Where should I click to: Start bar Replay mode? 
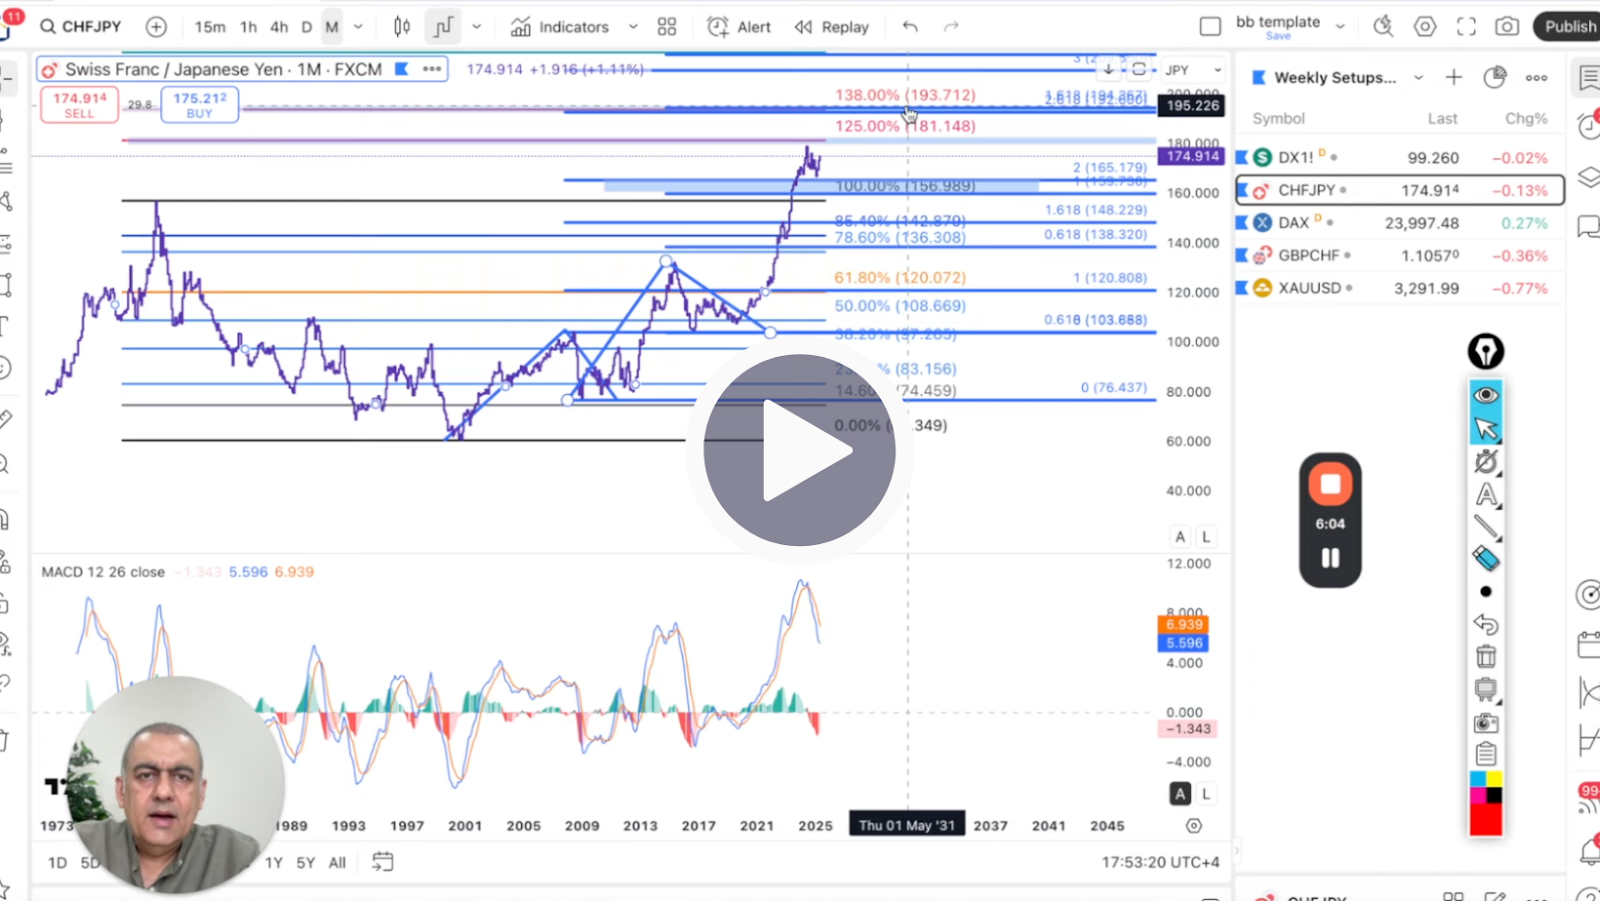coord(832,27)
